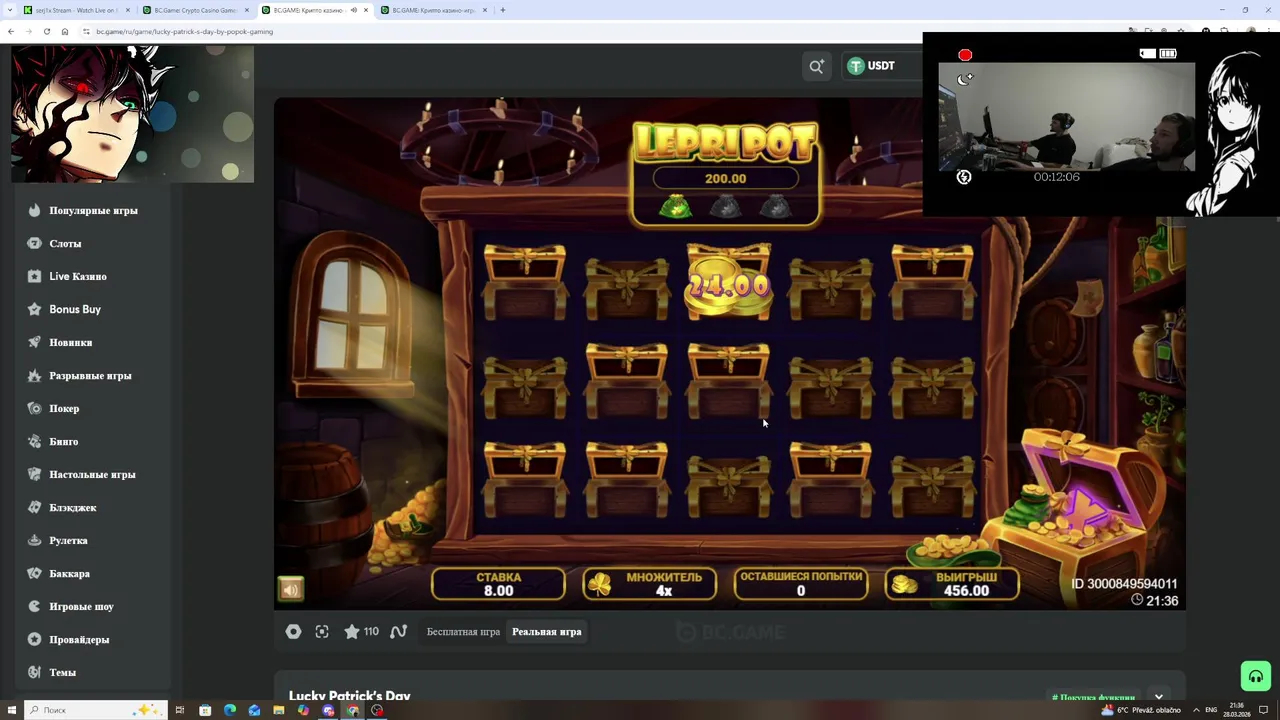This screenshot has width=1280, height=720.
Task: Click the green pot in Lepri Pot
Action: (675, 207)
